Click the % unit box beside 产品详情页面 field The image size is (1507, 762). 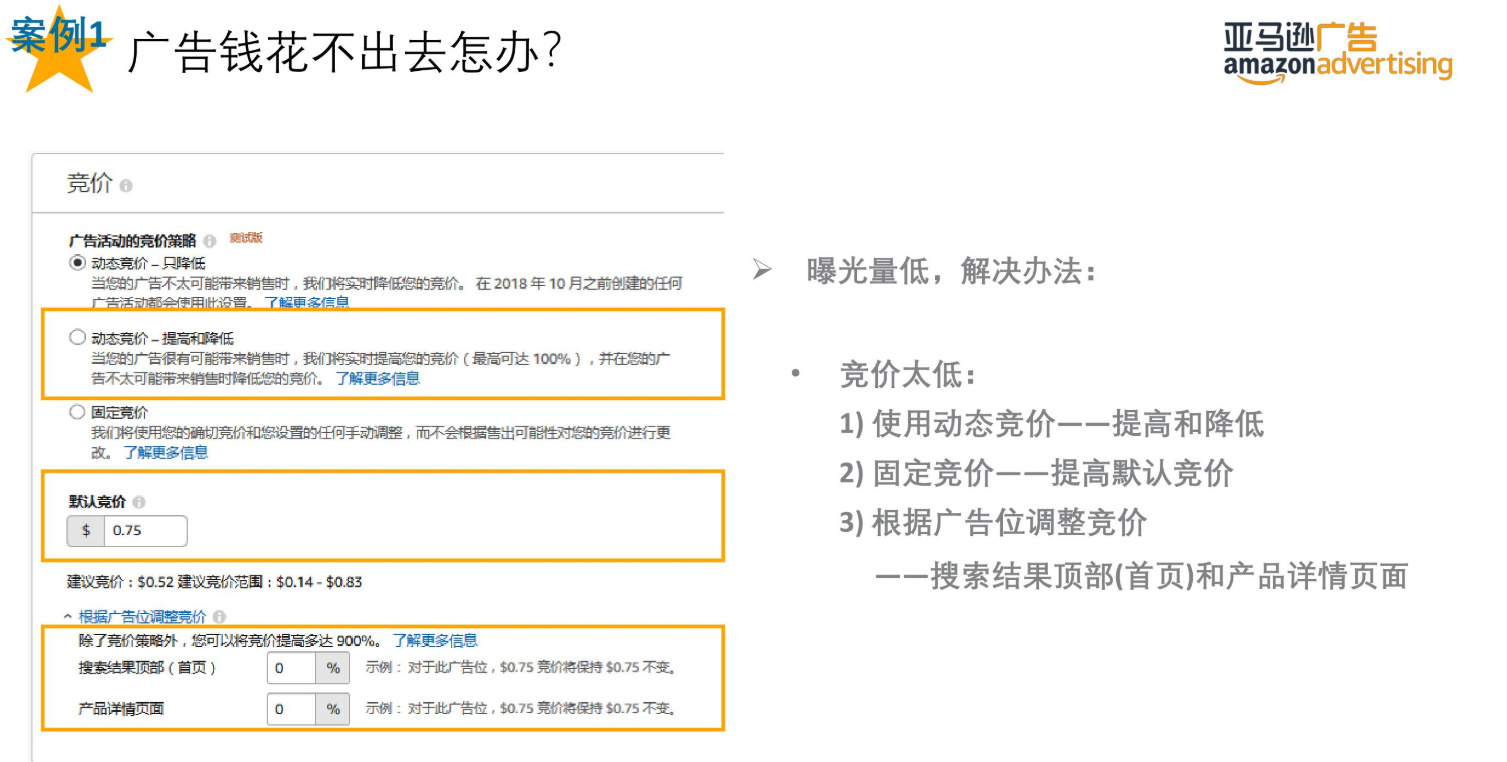[331, 710]
